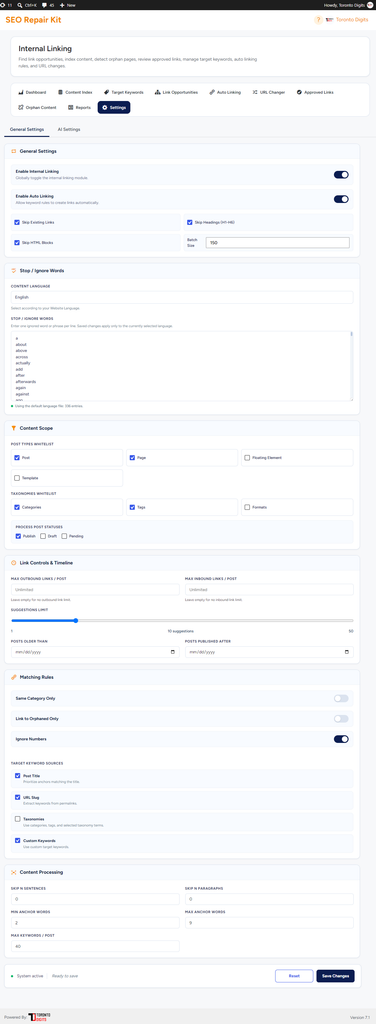Check Pending post status
This screenshot has height=1024, width=376.
(x=64, y=536)
